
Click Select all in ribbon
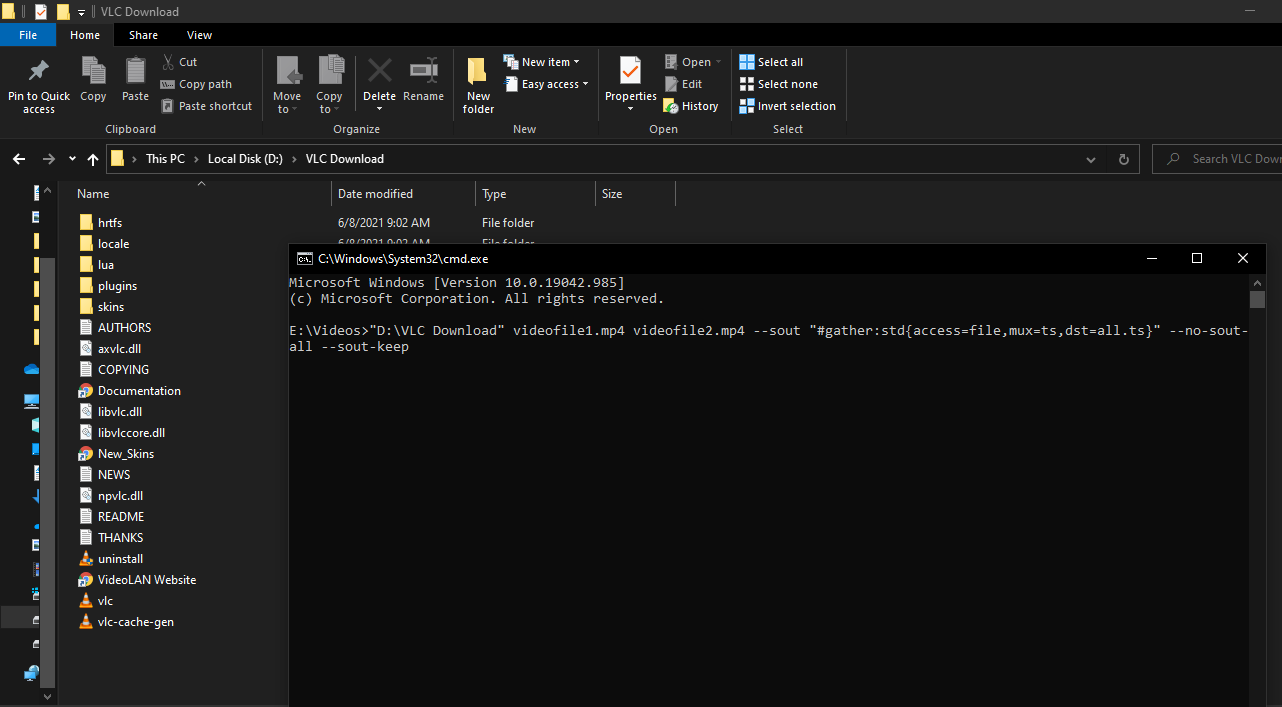[x=771, y=62]
